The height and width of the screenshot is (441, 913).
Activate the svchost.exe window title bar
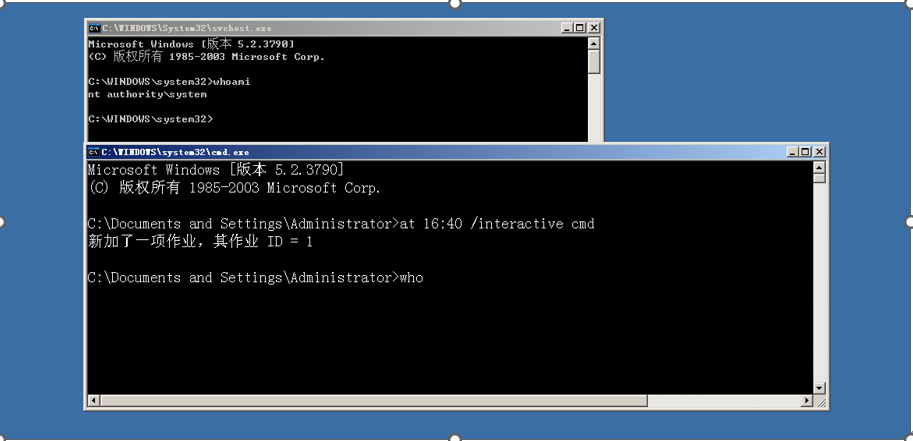pos(326,28)
